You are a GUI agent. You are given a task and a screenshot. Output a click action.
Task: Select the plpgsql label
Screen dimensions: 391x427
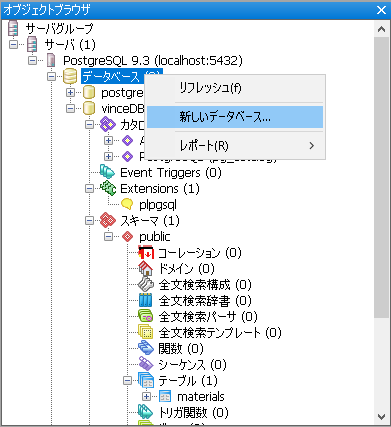[x=158, y=204]
